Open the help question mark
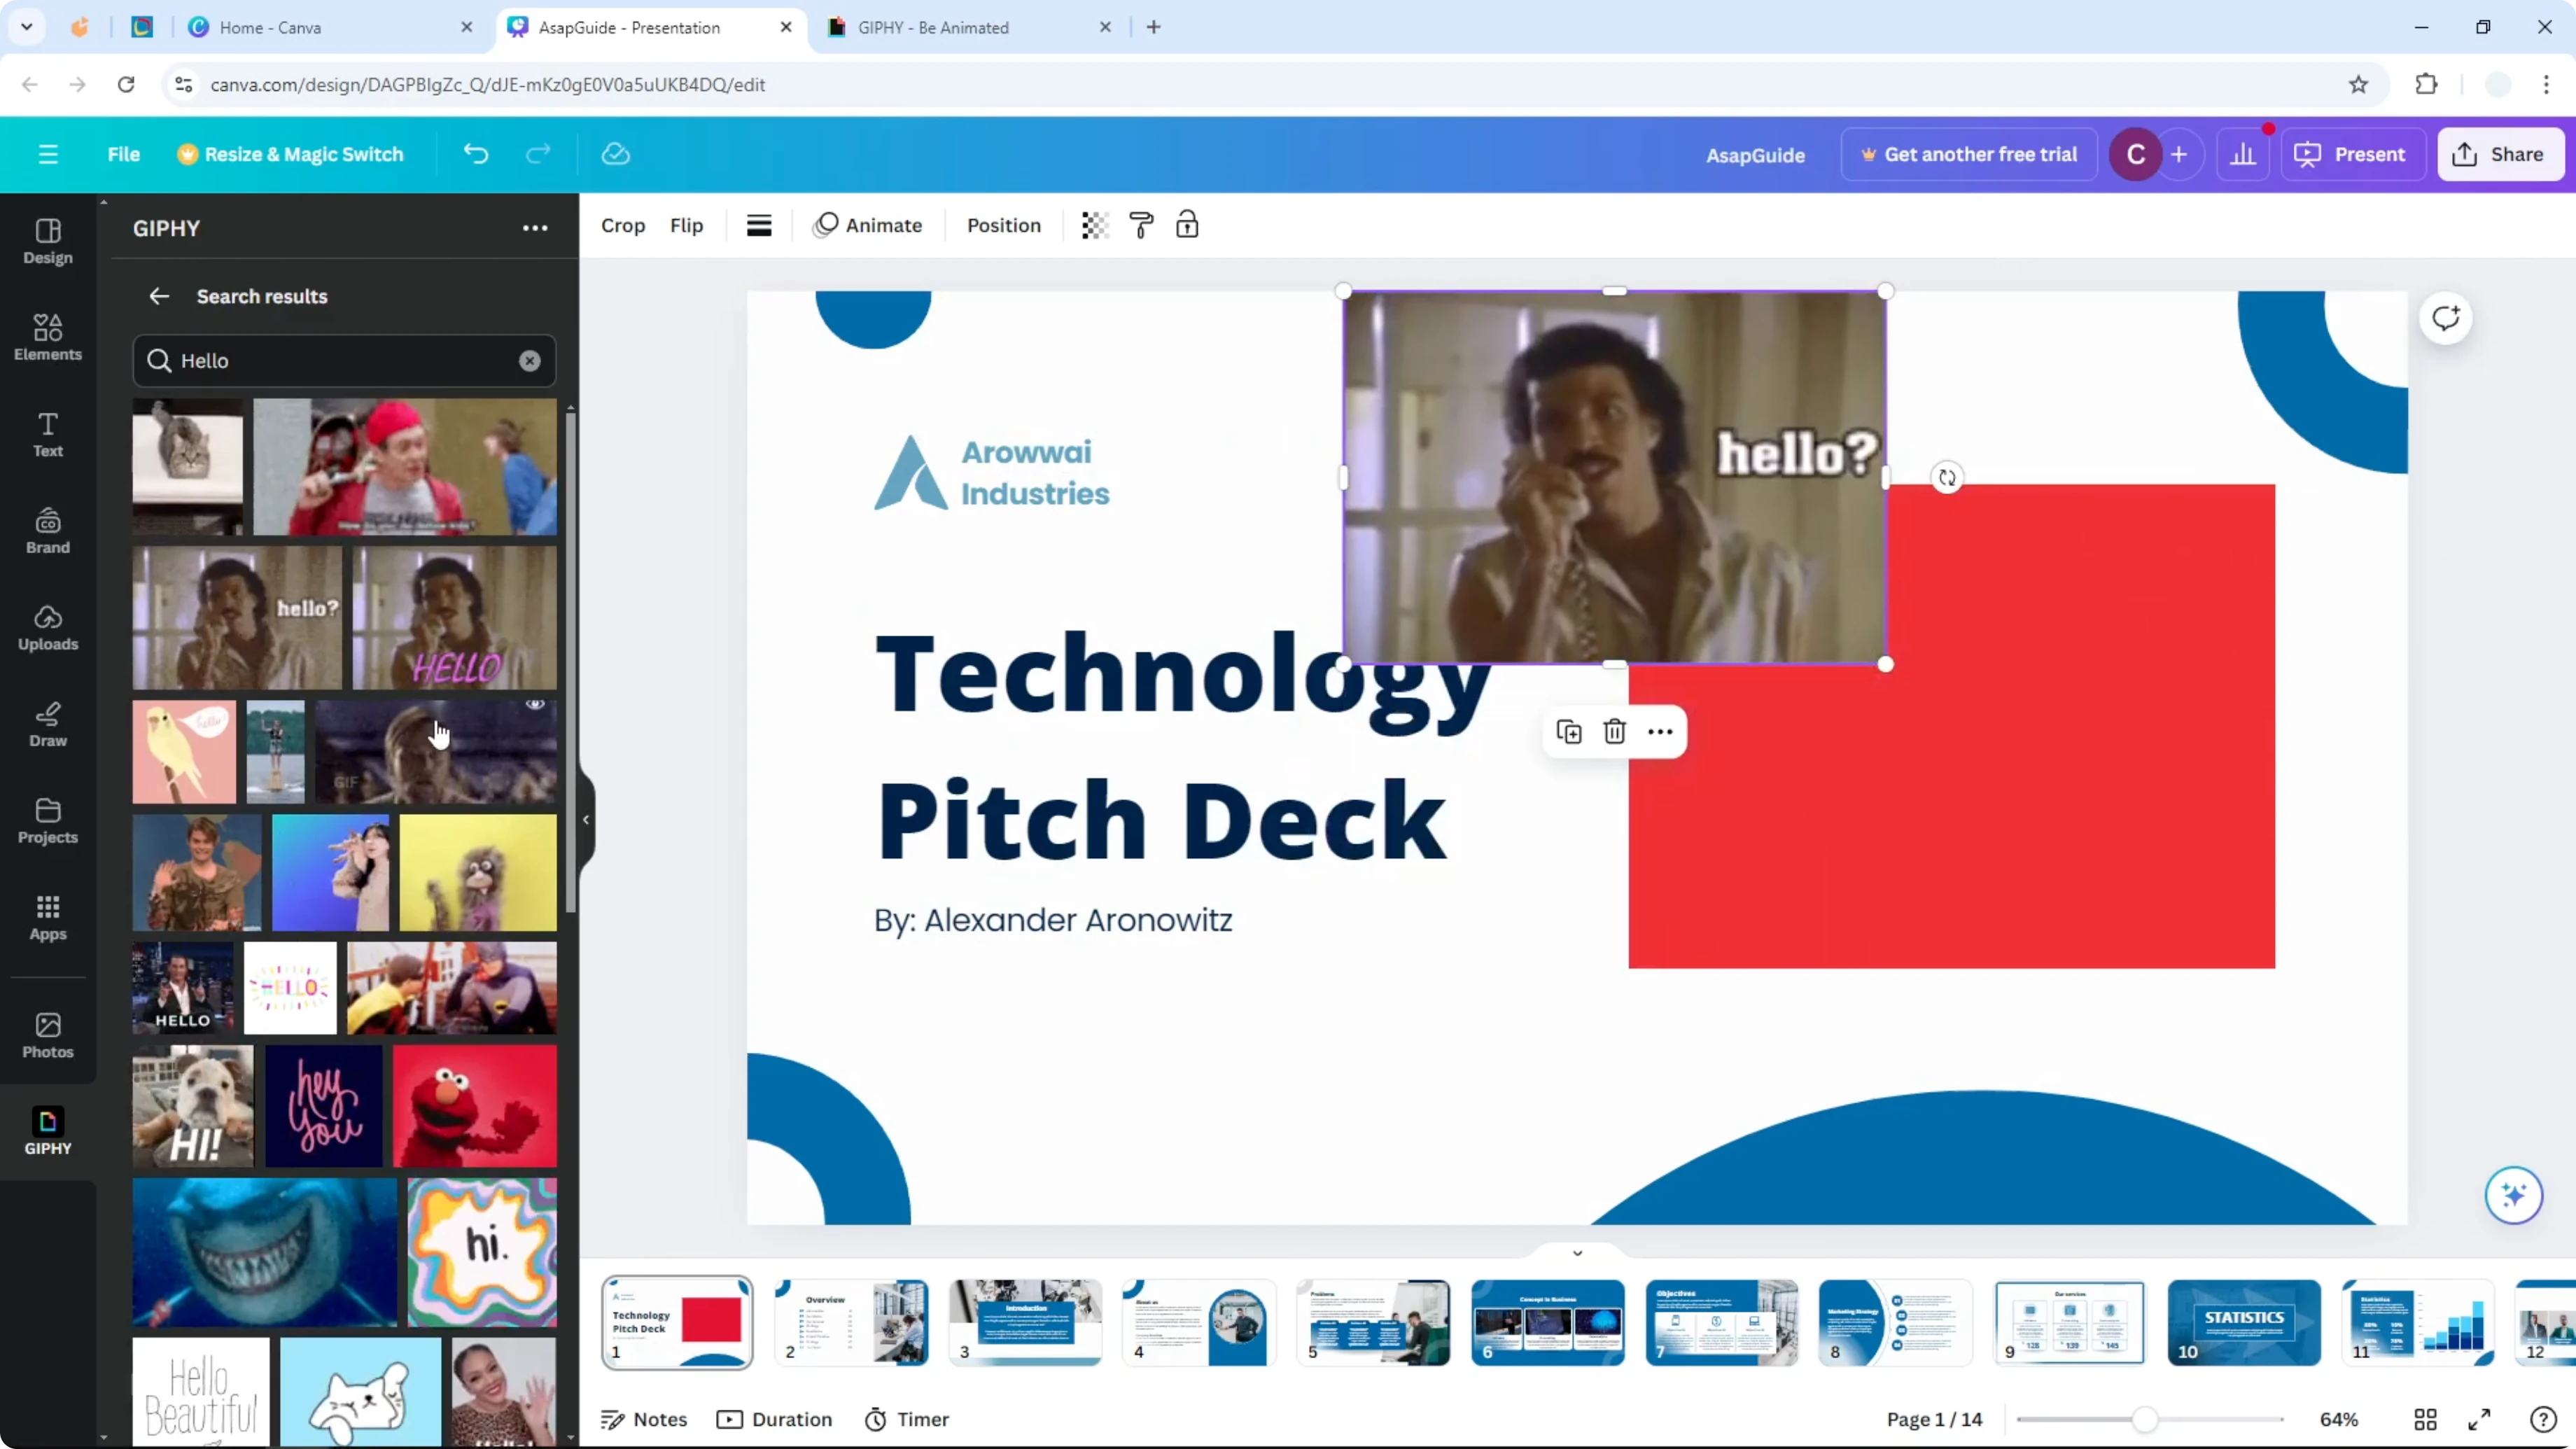The height and width of the screenshot is (1449, 2576). click(2543, 1419)
